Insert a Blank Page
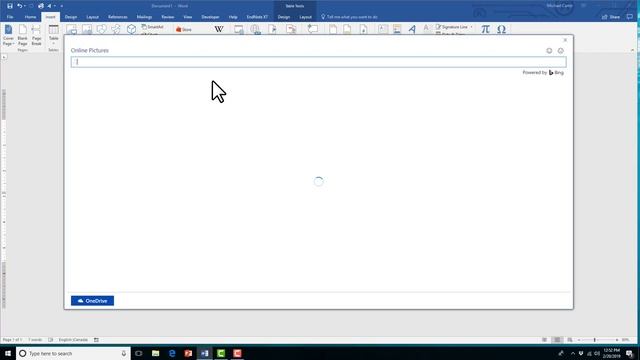The image size is (640, 360). coord(22,36)
